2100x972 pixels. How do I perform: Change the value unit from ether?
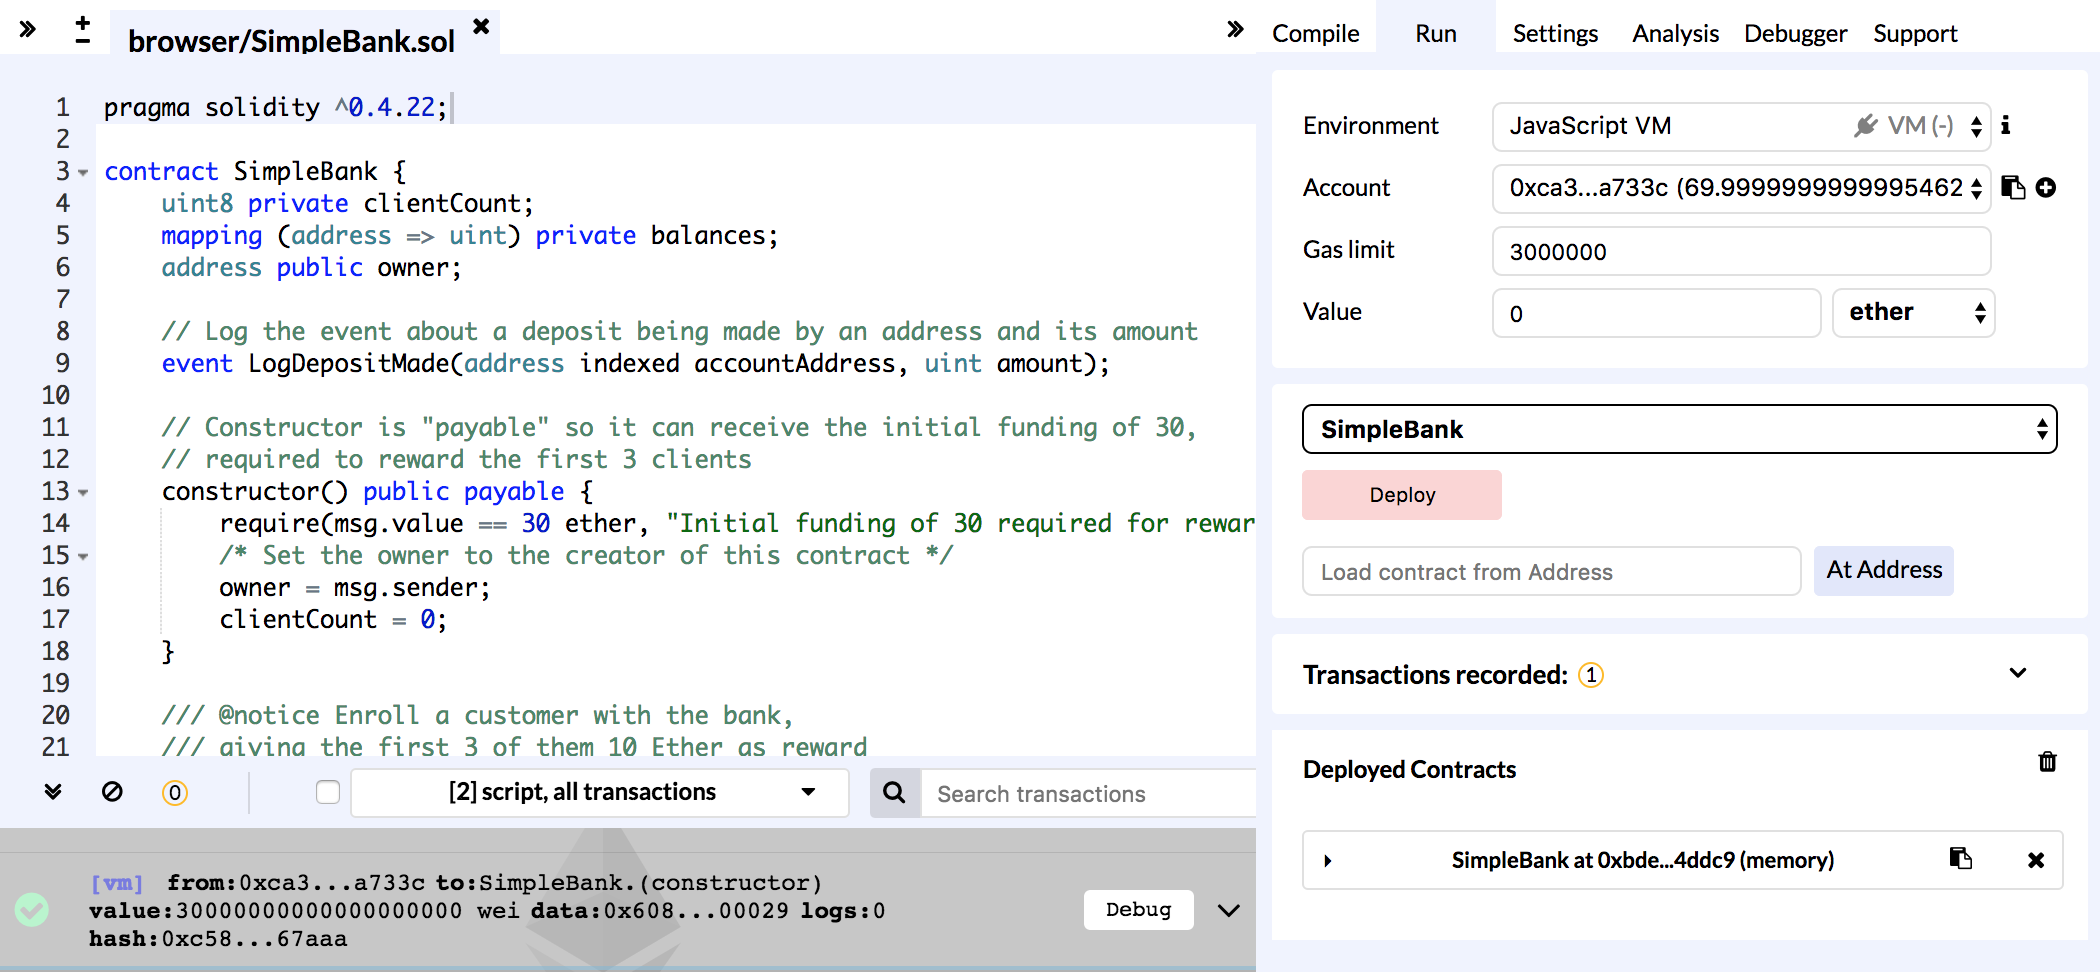click(1912, 312)
